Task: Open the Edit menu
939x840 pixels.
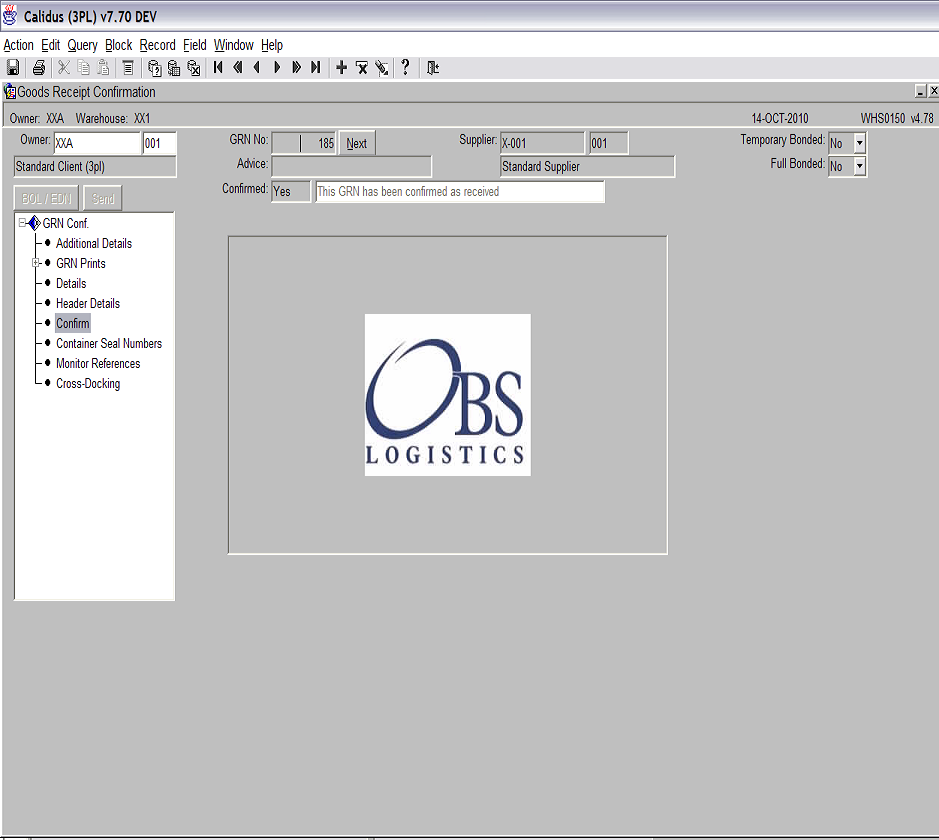Action: click(50, 45)
